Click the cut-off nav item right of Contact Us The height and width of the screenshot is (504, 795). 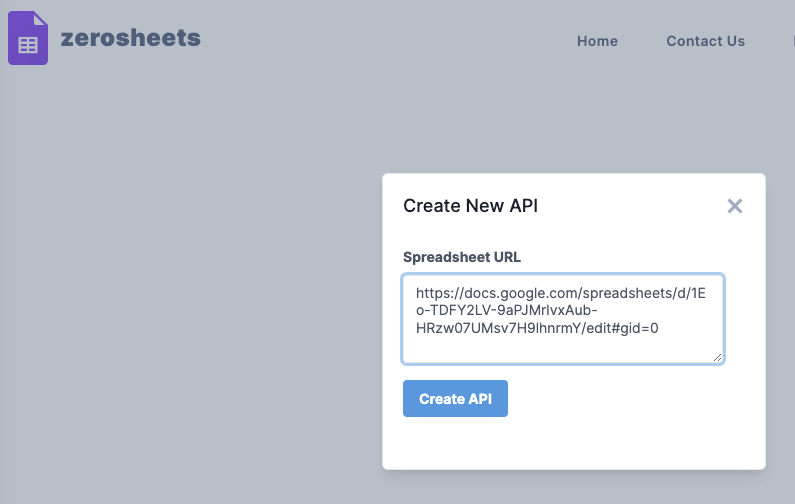click(791, 41)
